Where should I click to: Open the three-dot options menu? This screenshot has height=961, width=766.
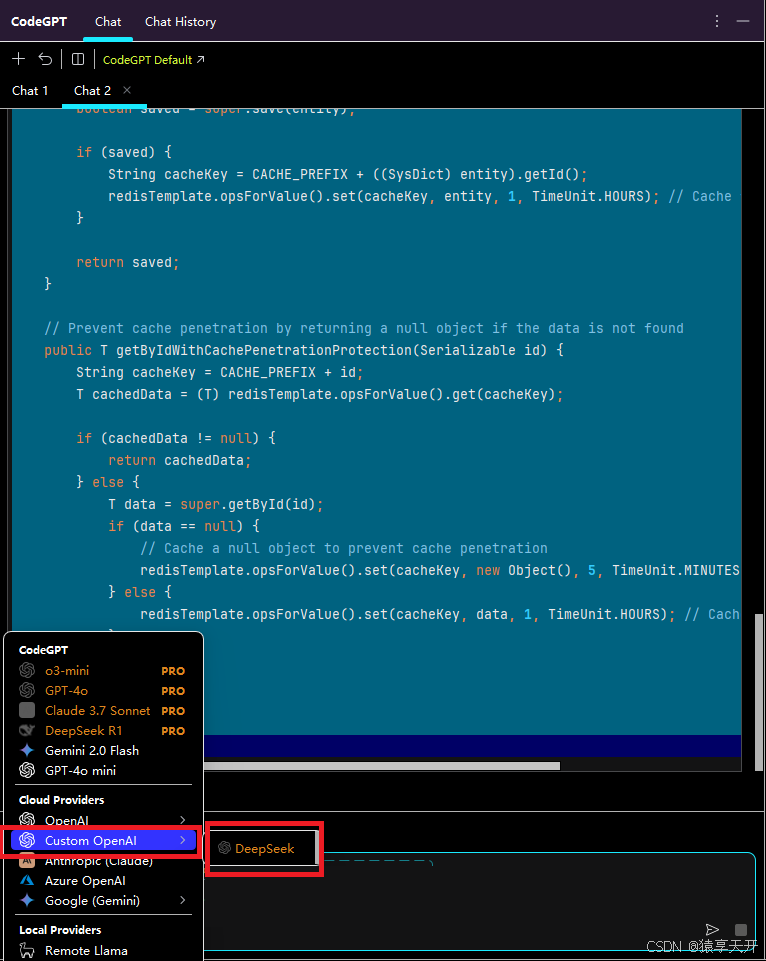[x=716, y=21]
